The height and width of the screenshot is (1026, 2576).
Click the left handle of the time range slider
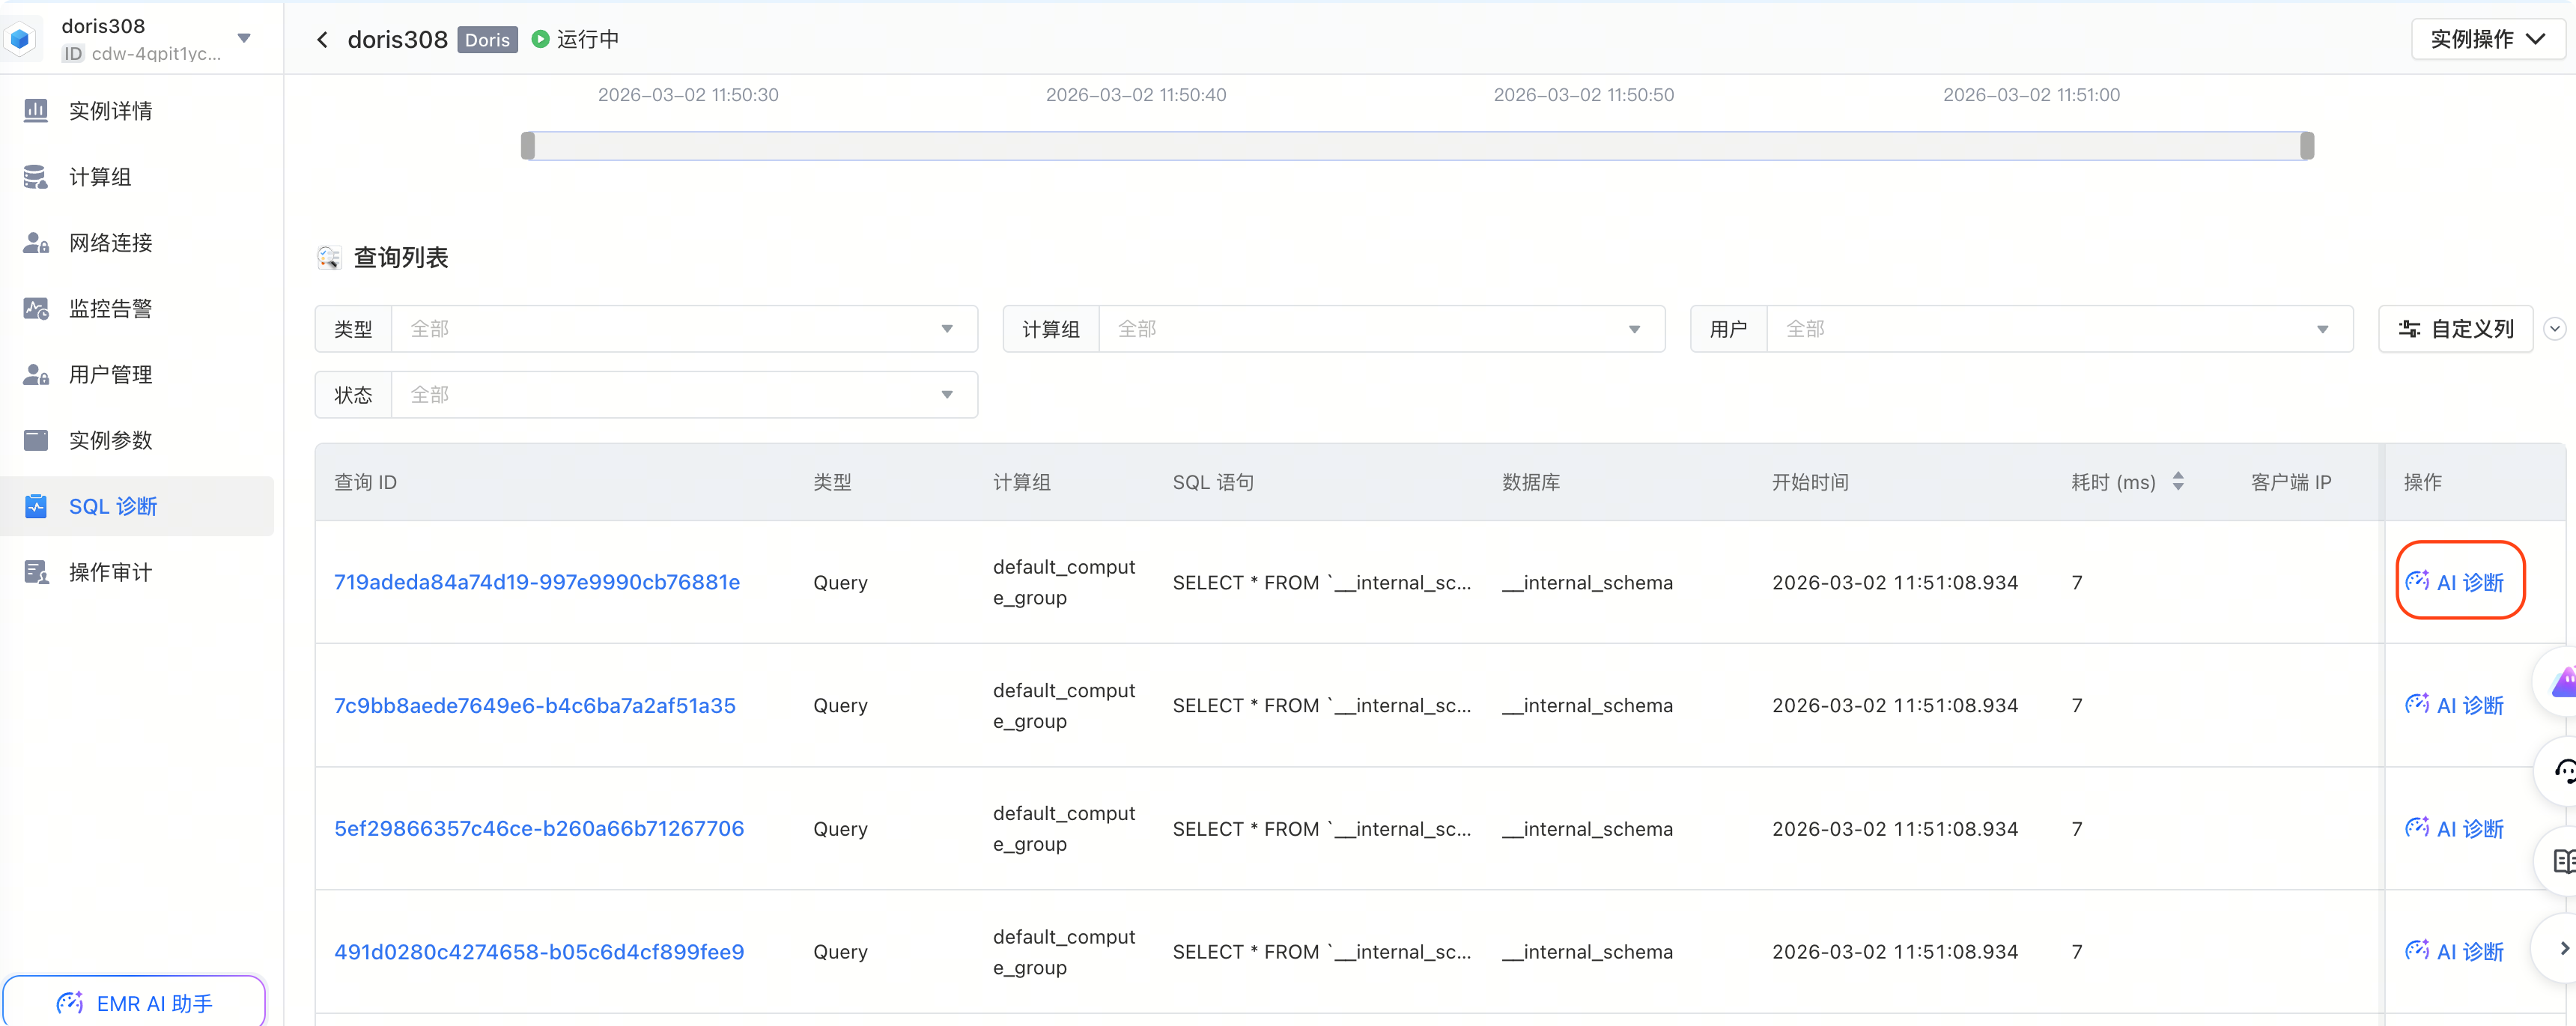(528, 146)
